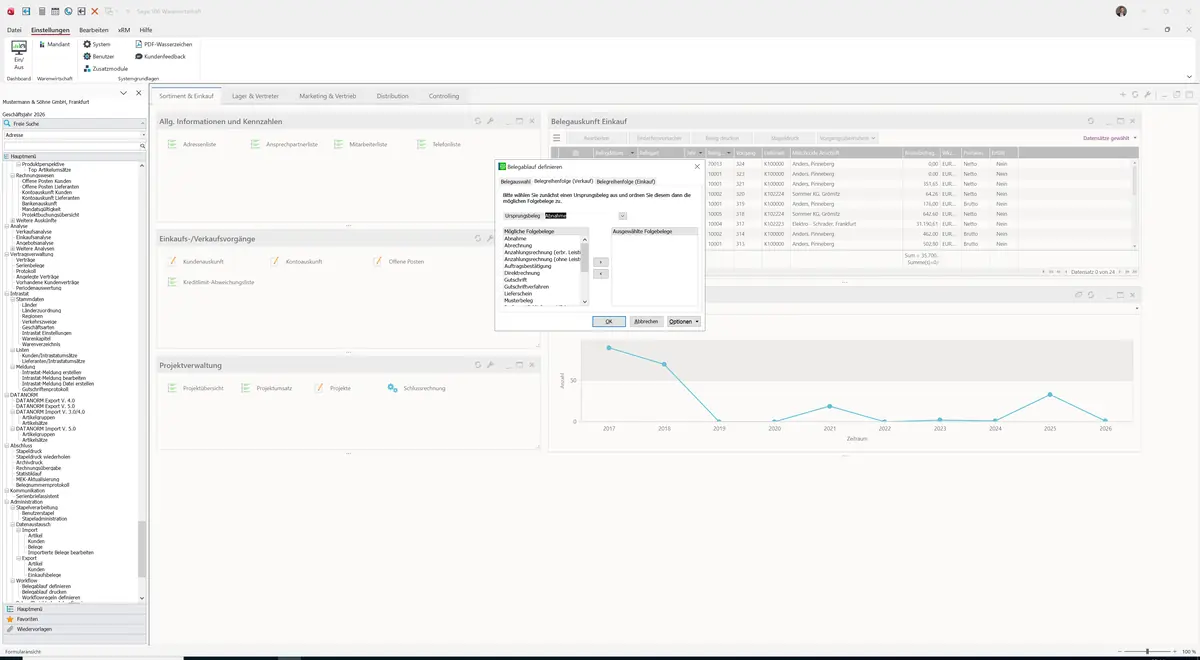The height and width of the screenshot is (660, 1200).
Task: Click Abbrechen in the dialog
Action: point(646,322)
